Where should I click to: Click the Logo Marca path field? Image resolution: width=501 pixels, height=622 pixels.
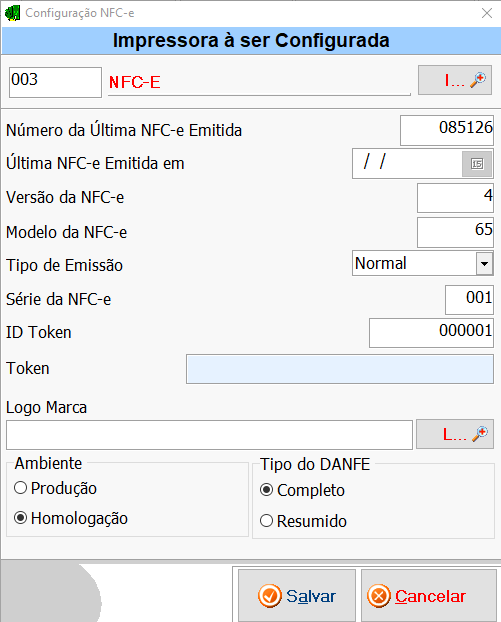coord(209,435)
